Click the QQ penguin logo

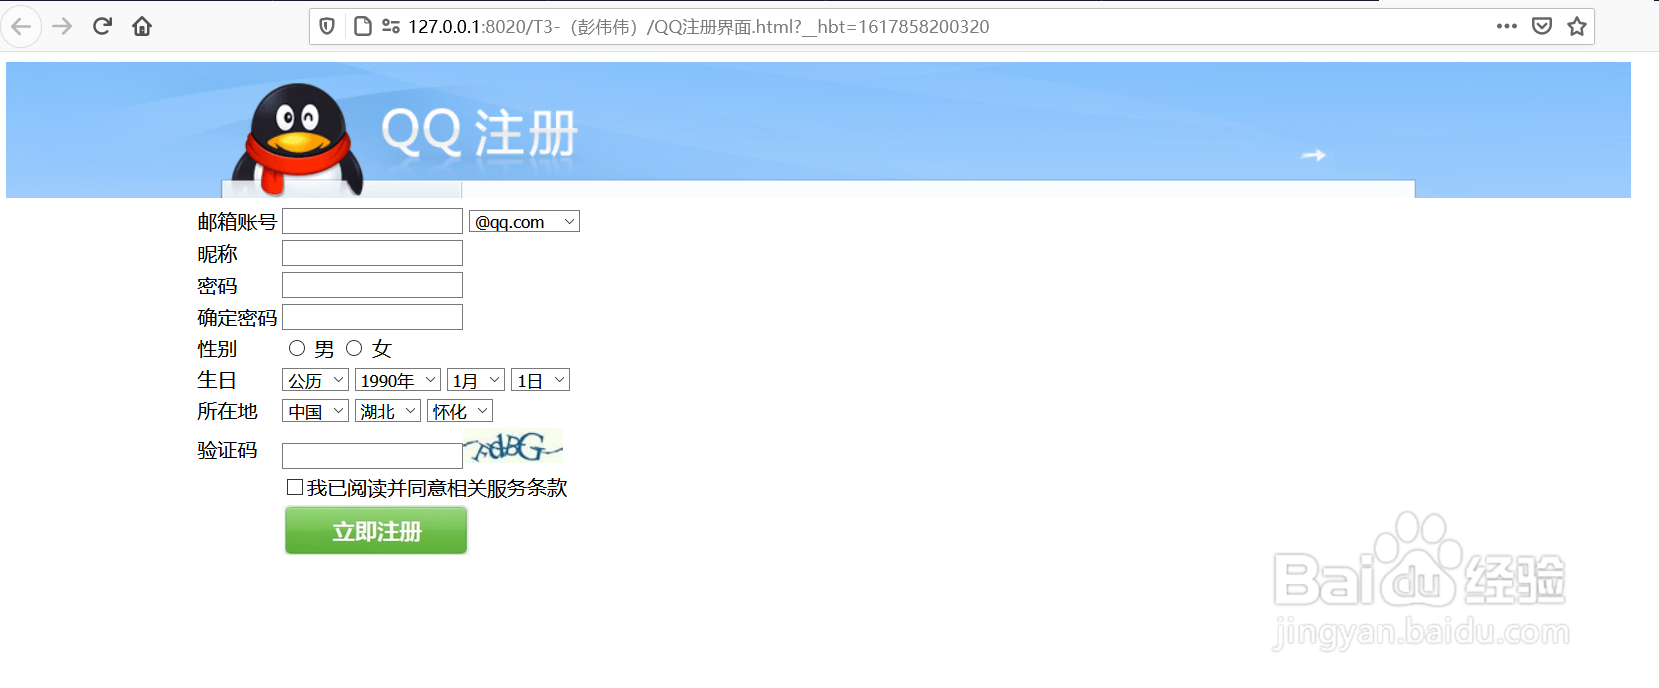297,139
